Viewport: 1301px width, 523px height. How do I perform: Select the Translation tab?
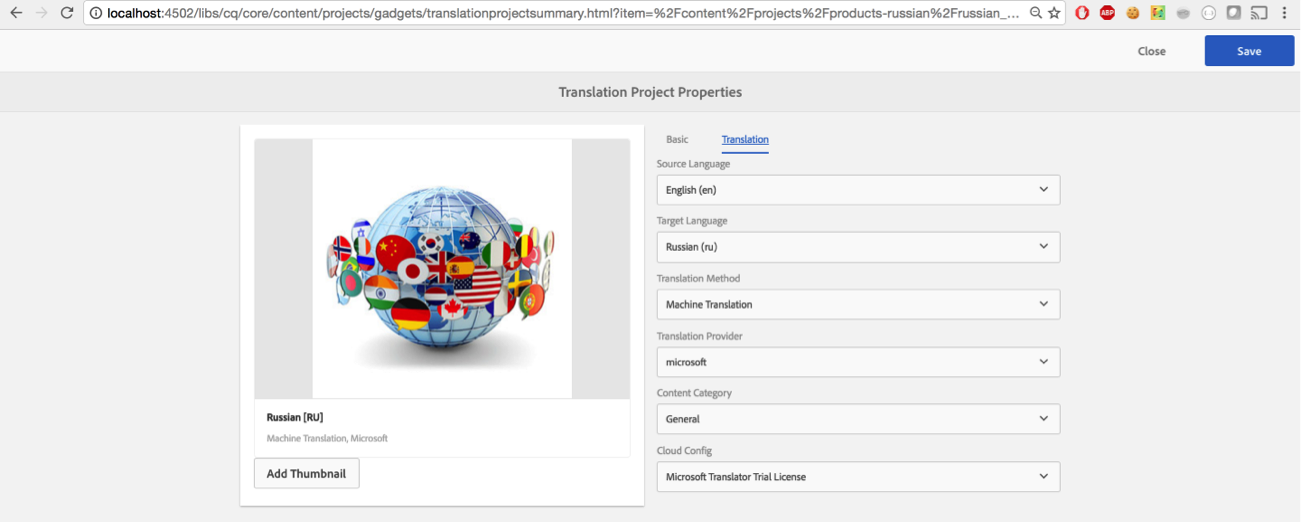(745, 139)
